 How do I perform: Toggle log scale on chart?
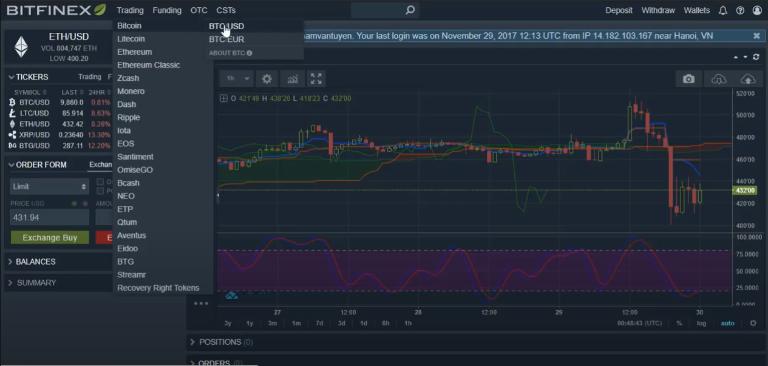click(x=701, y=323)
